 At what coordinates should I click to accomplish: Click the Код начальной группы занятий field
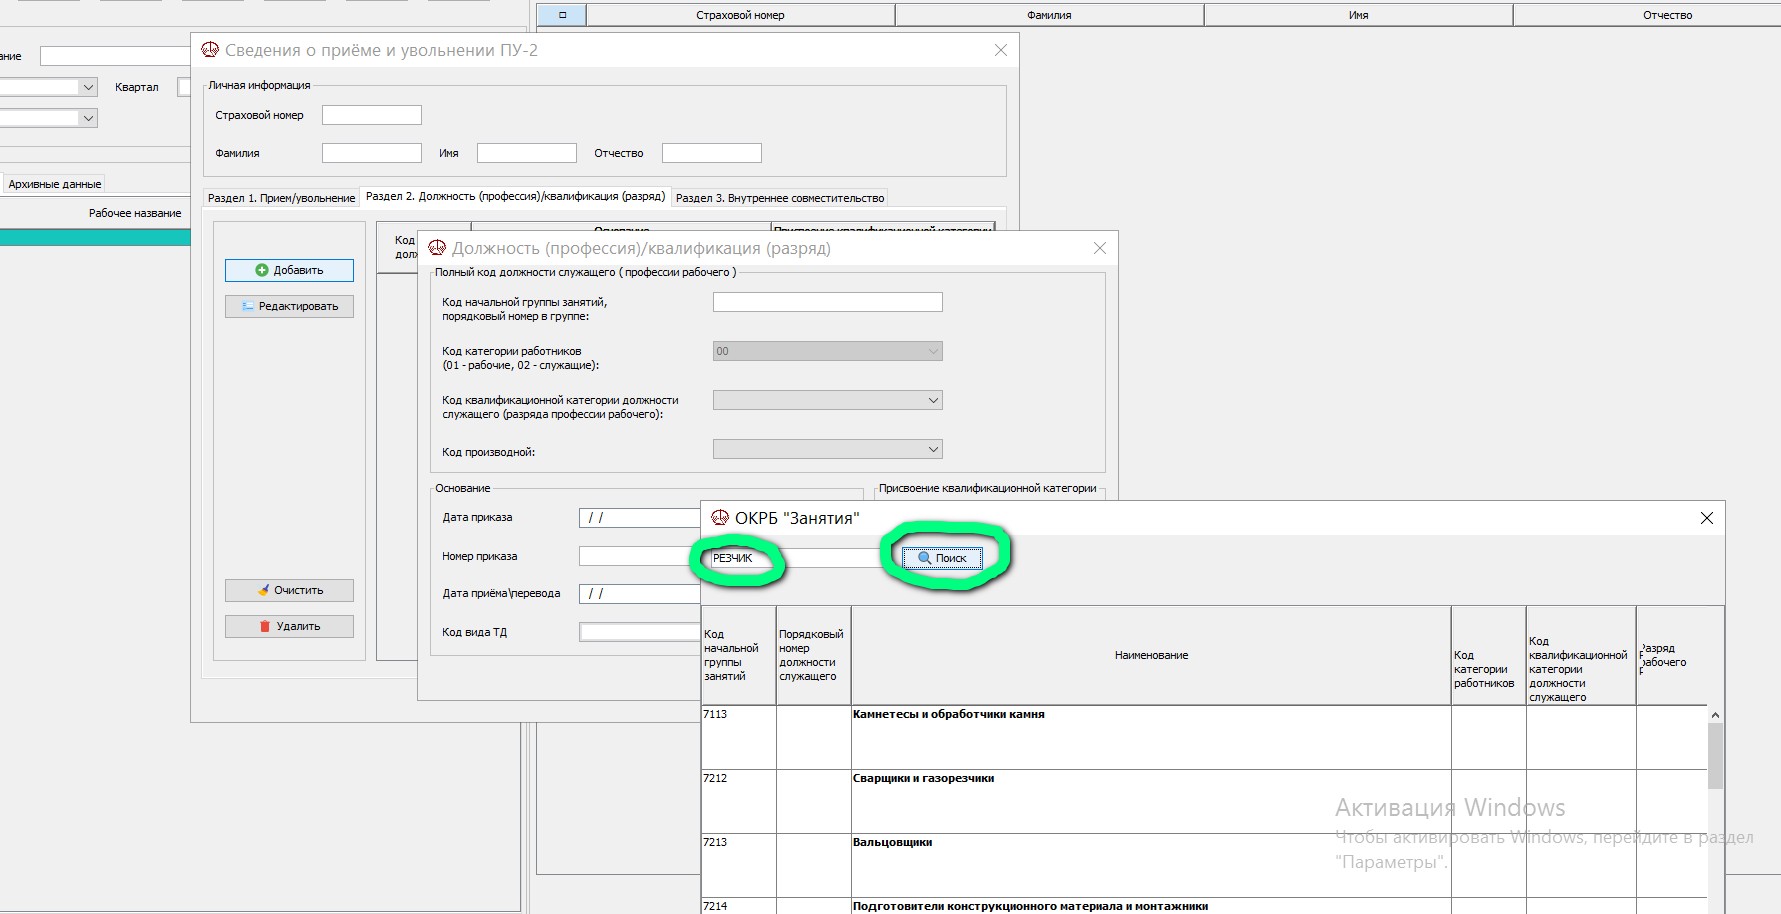pyautogui.click(x=827, y=302)
